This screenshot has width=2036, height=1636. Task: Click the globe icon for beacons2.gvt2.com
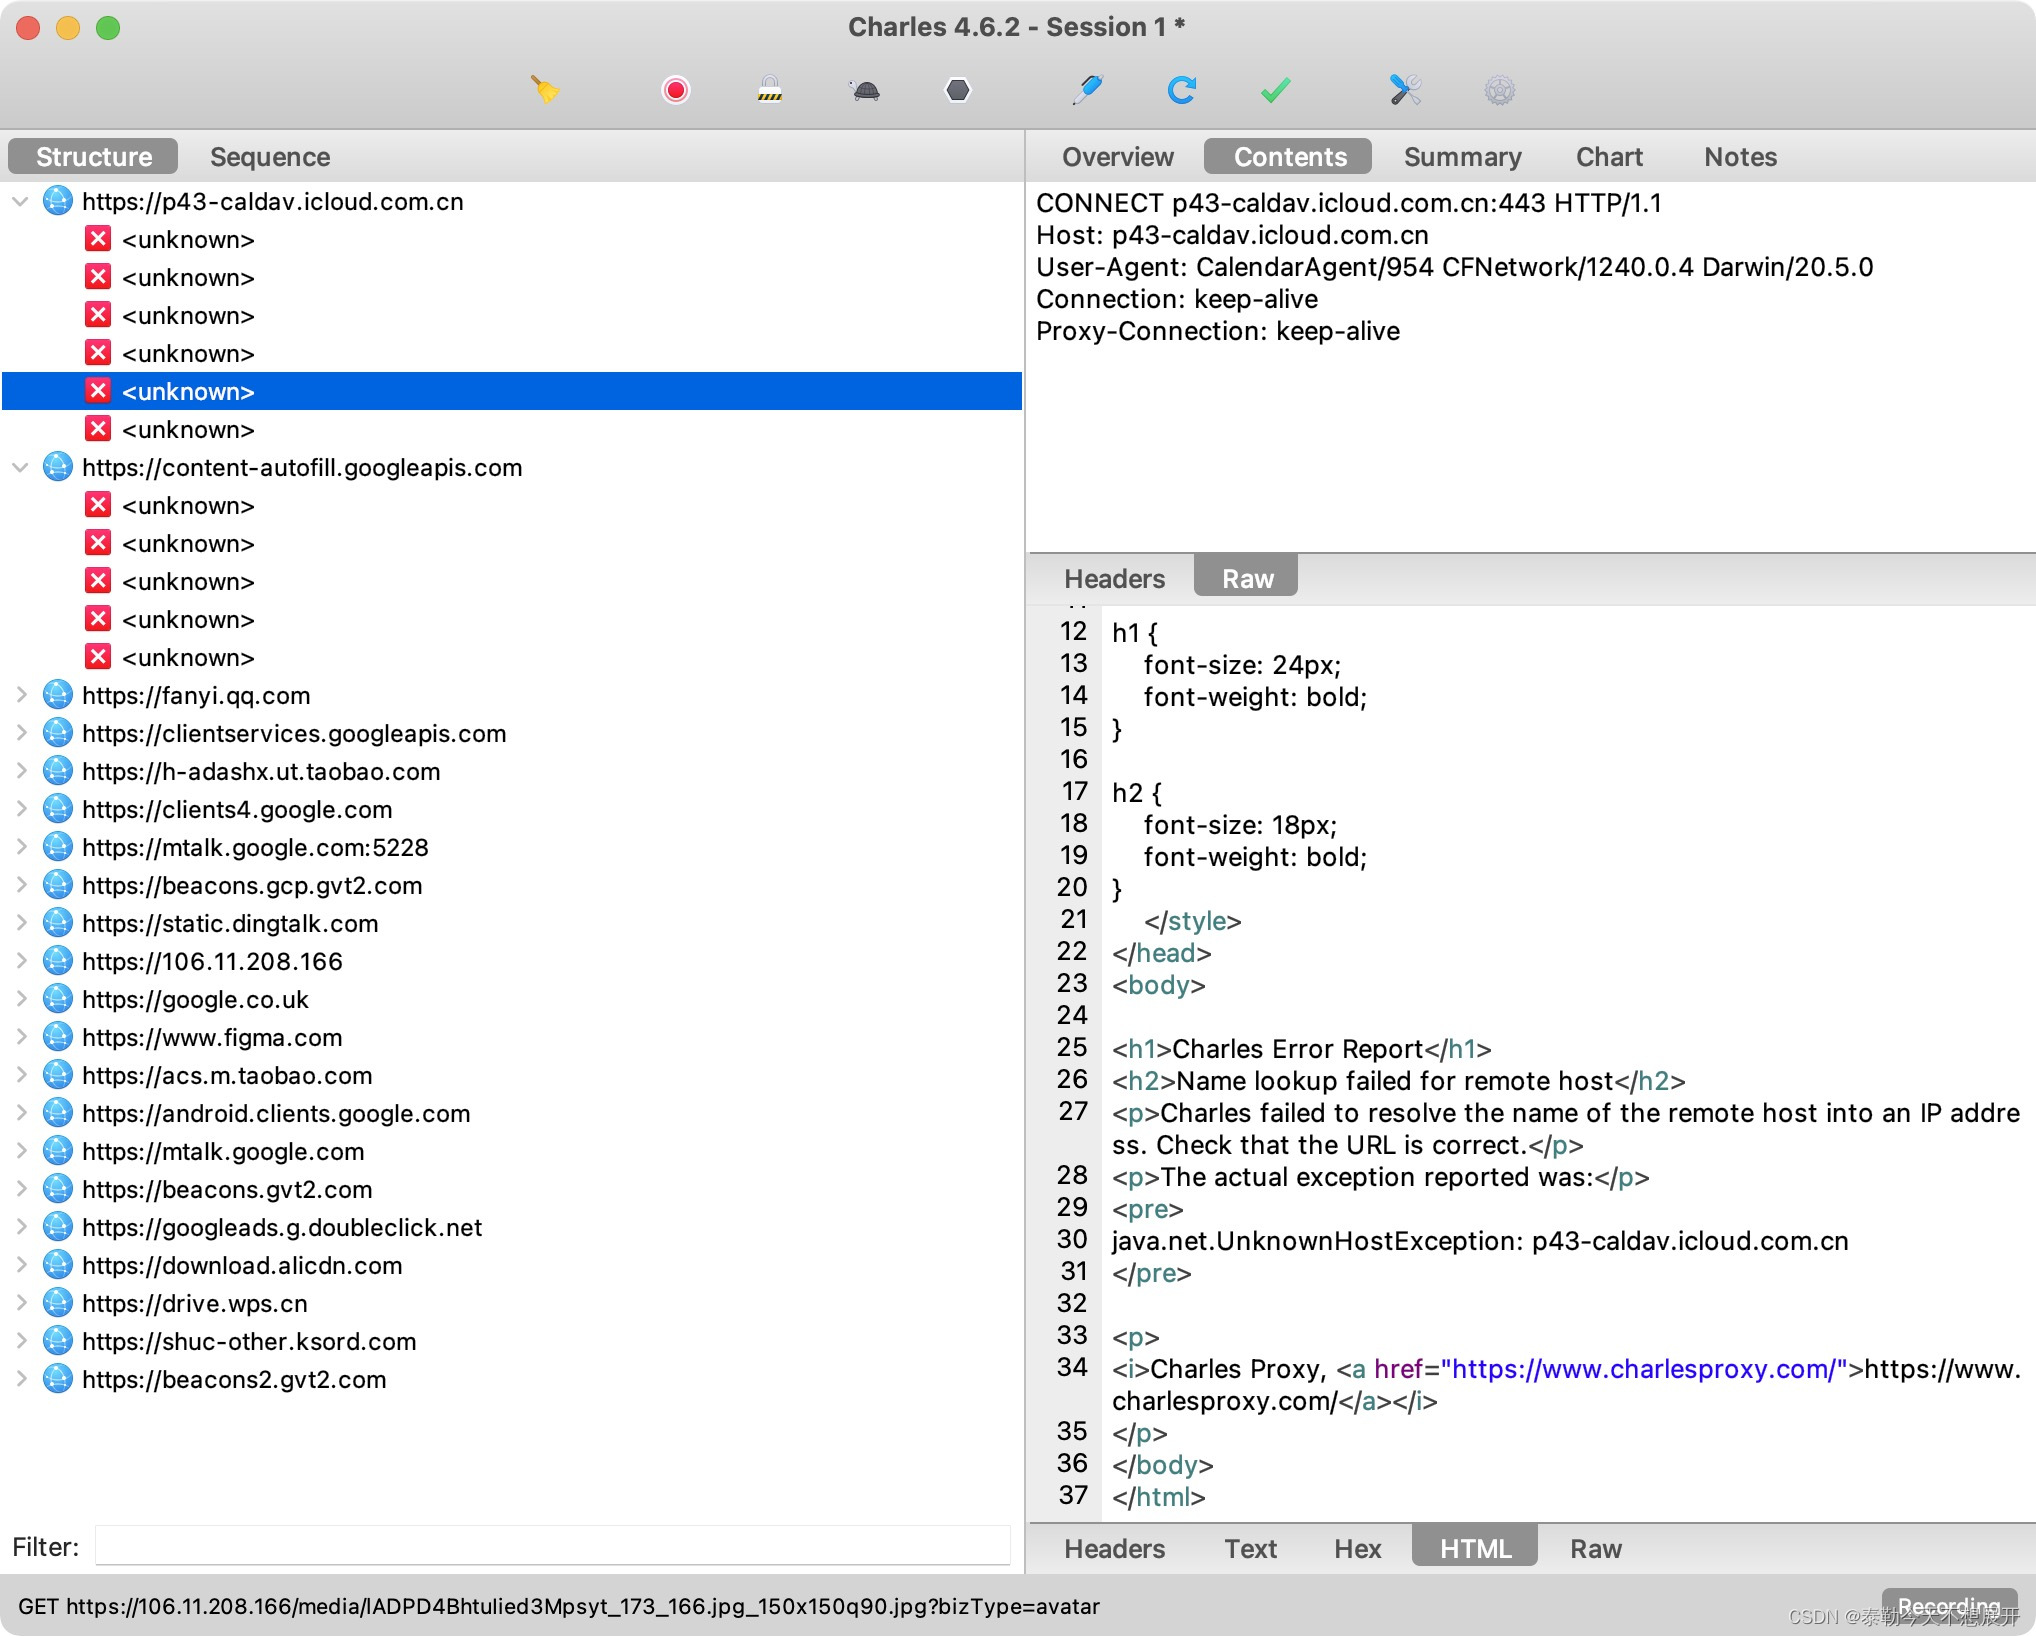58,1380
